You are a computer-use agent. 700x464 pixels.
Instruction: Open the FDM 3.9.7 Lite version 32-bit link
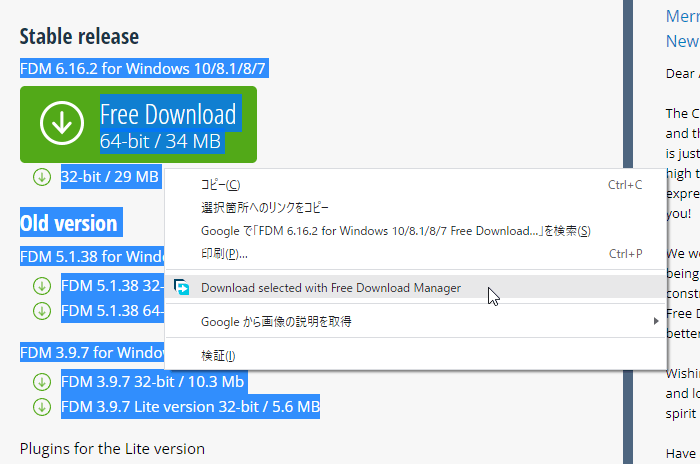point(191,407)
